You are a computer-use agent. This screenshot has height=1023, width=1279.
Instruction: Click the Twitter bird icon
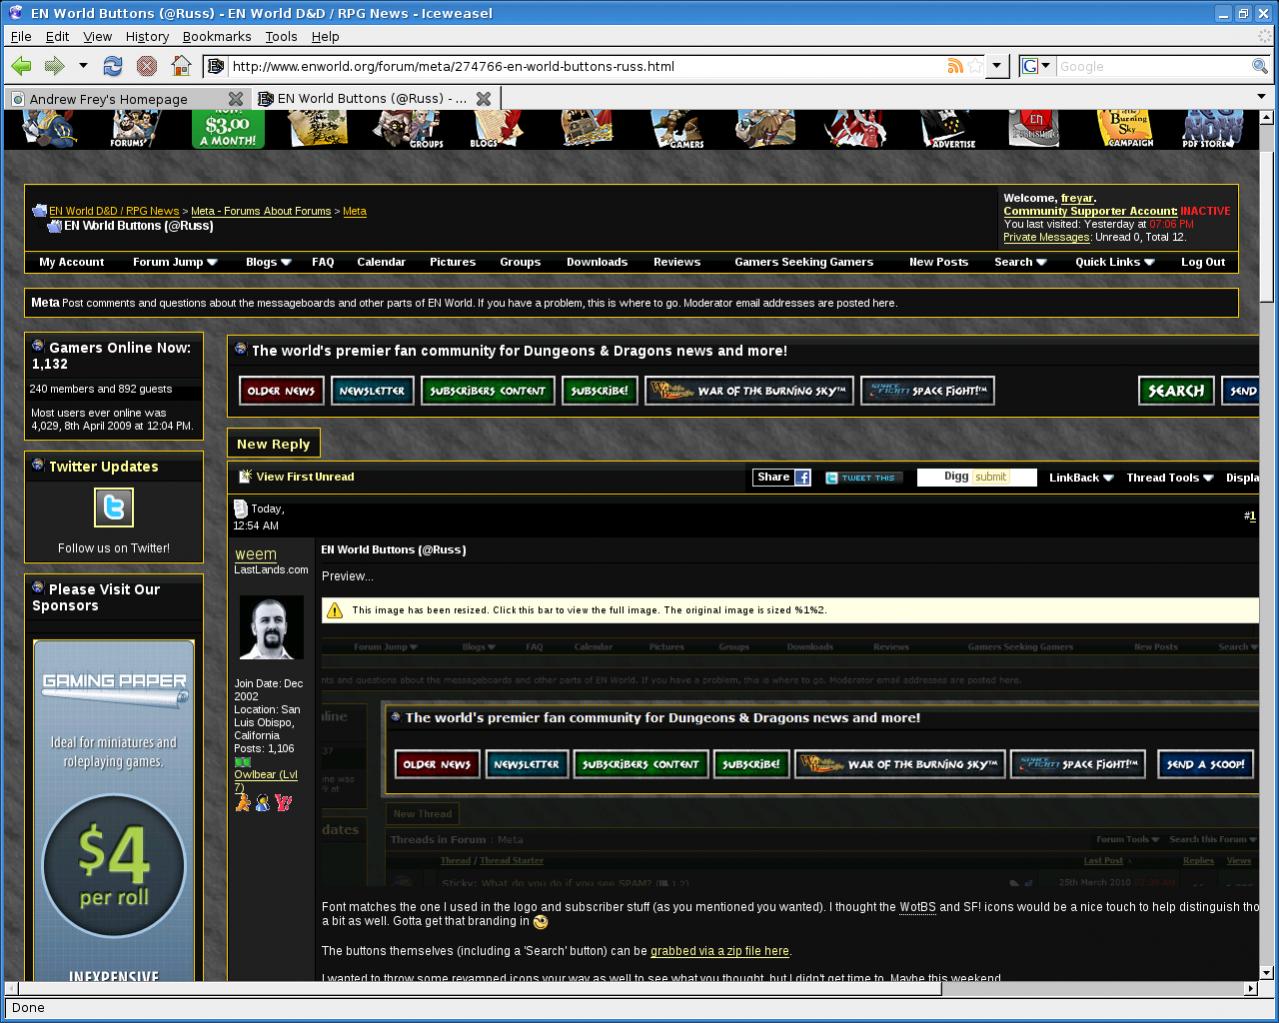114,508
